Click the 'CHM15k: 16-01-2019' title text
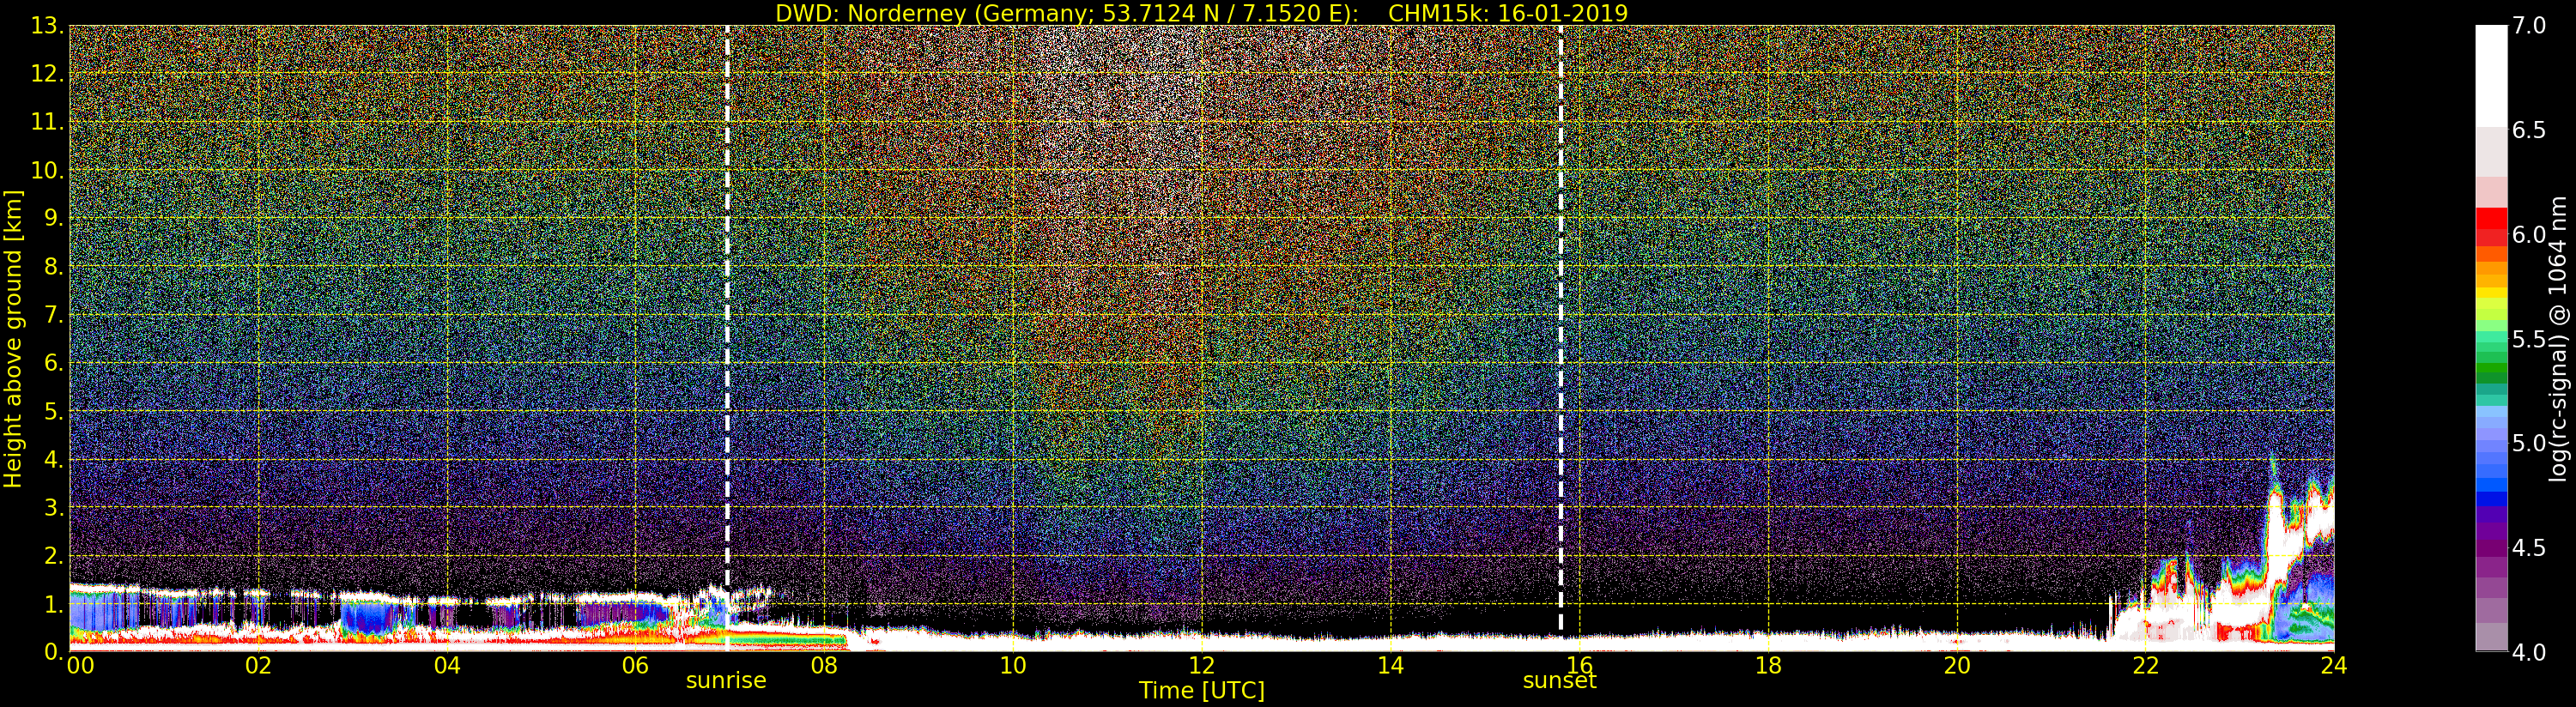 1508,13
